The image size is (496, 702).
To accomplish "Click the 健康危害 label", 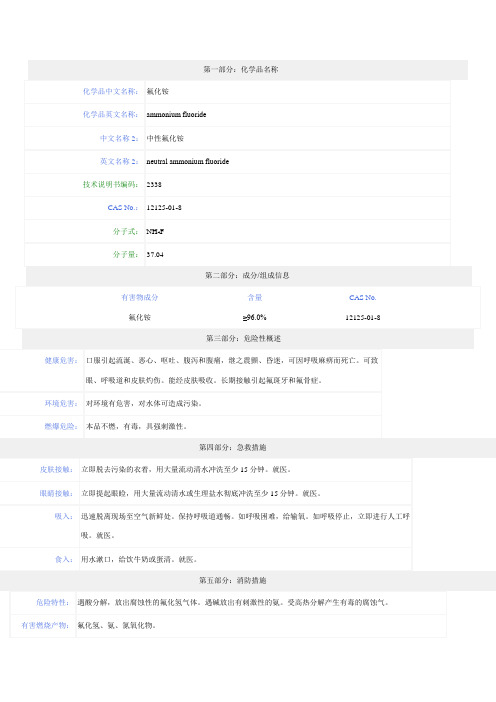I will coord(61,360).
